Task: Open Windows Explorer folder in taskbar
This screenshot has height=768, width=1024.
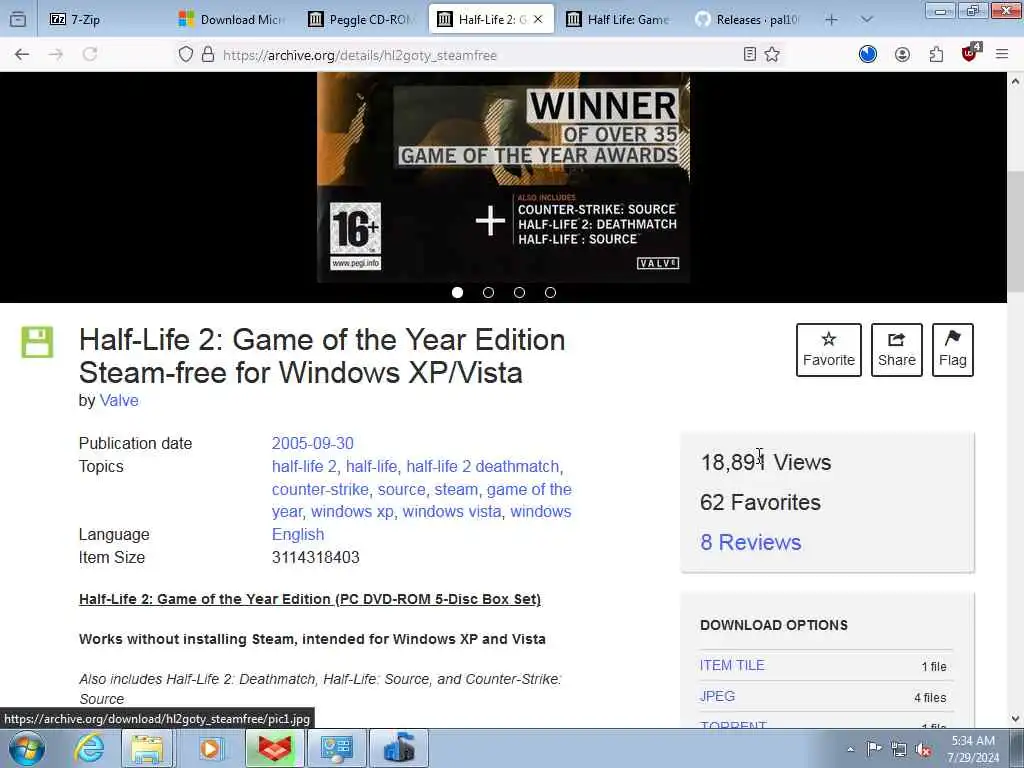Action: pos(148,748)
